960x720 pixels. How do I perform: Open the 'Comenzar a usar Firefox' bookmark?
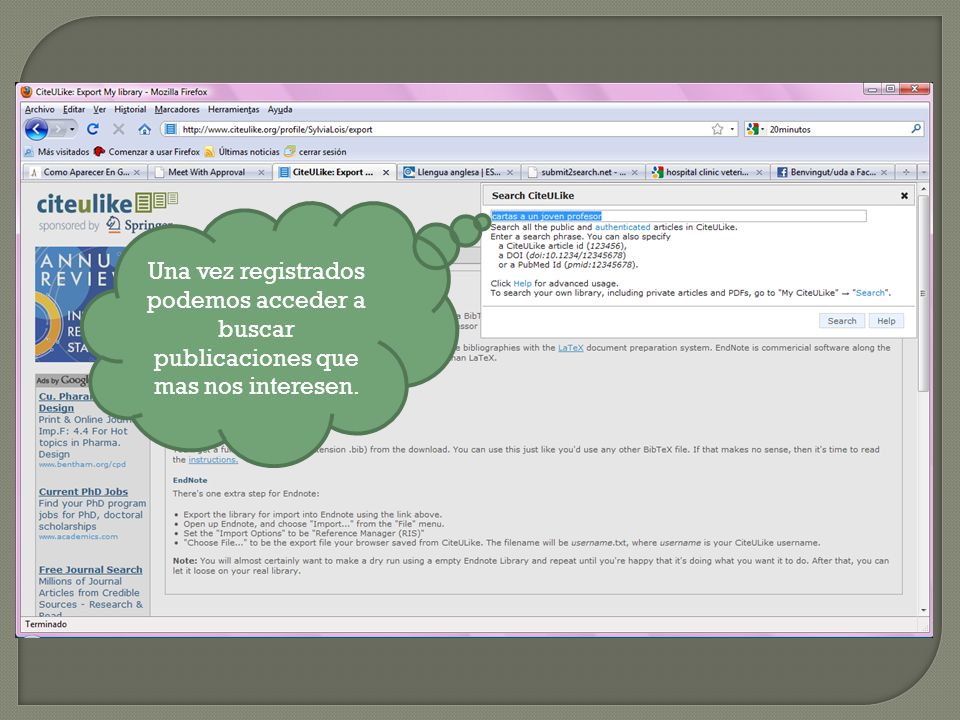[x=147, y=152]
